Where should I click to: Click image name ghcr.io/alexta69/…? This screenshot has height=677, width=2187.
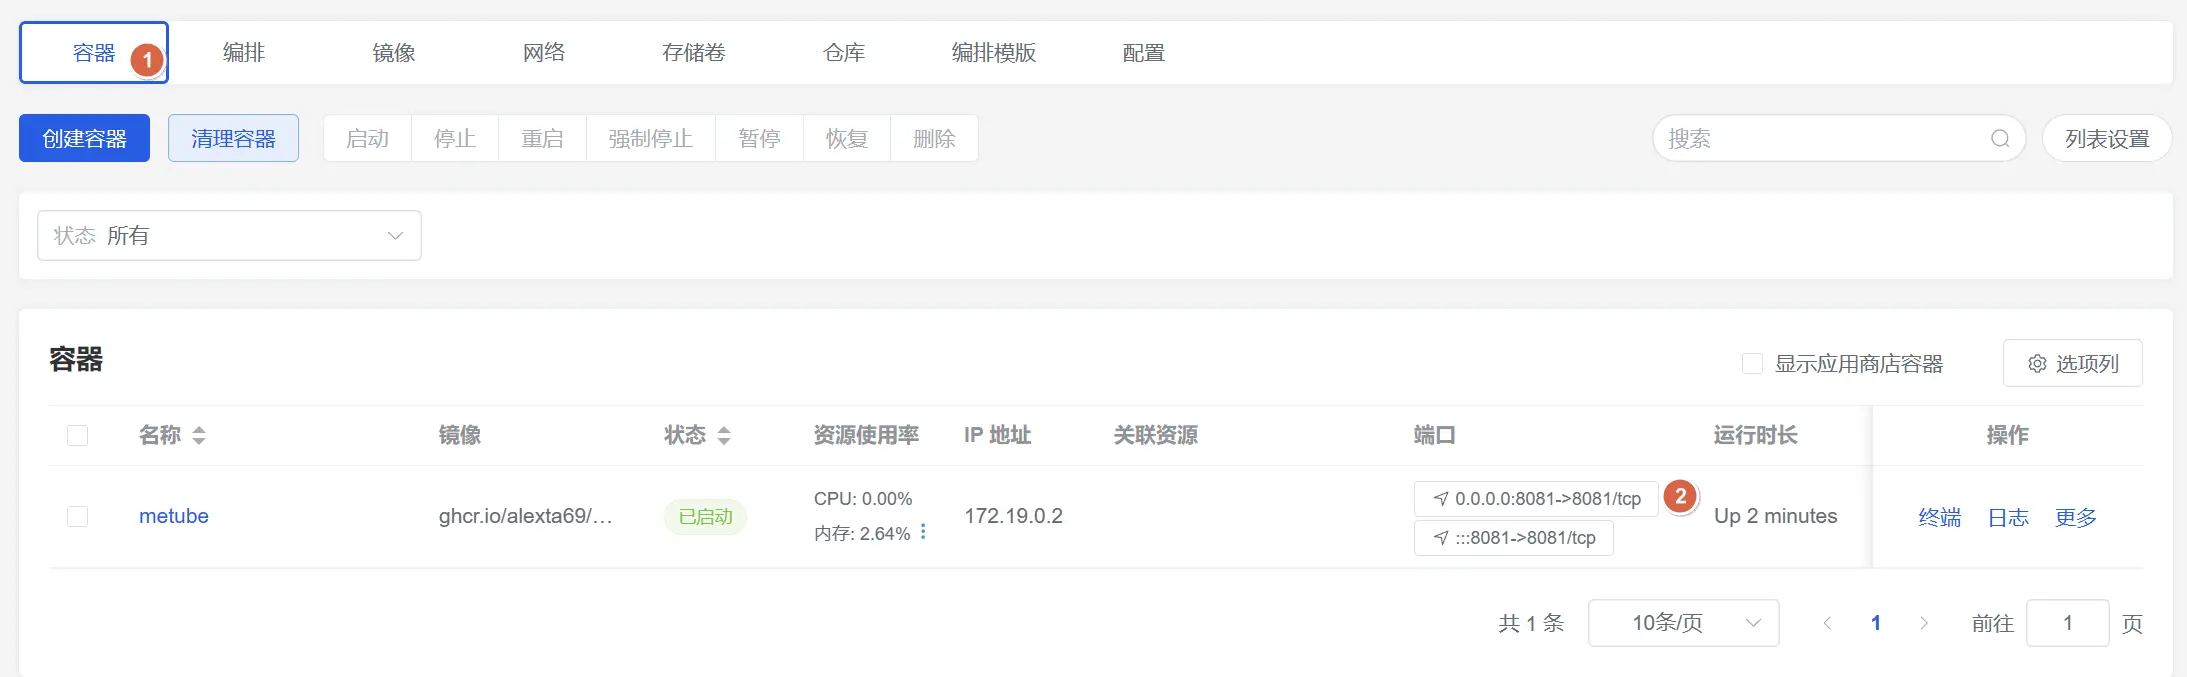tap(526, 516)
